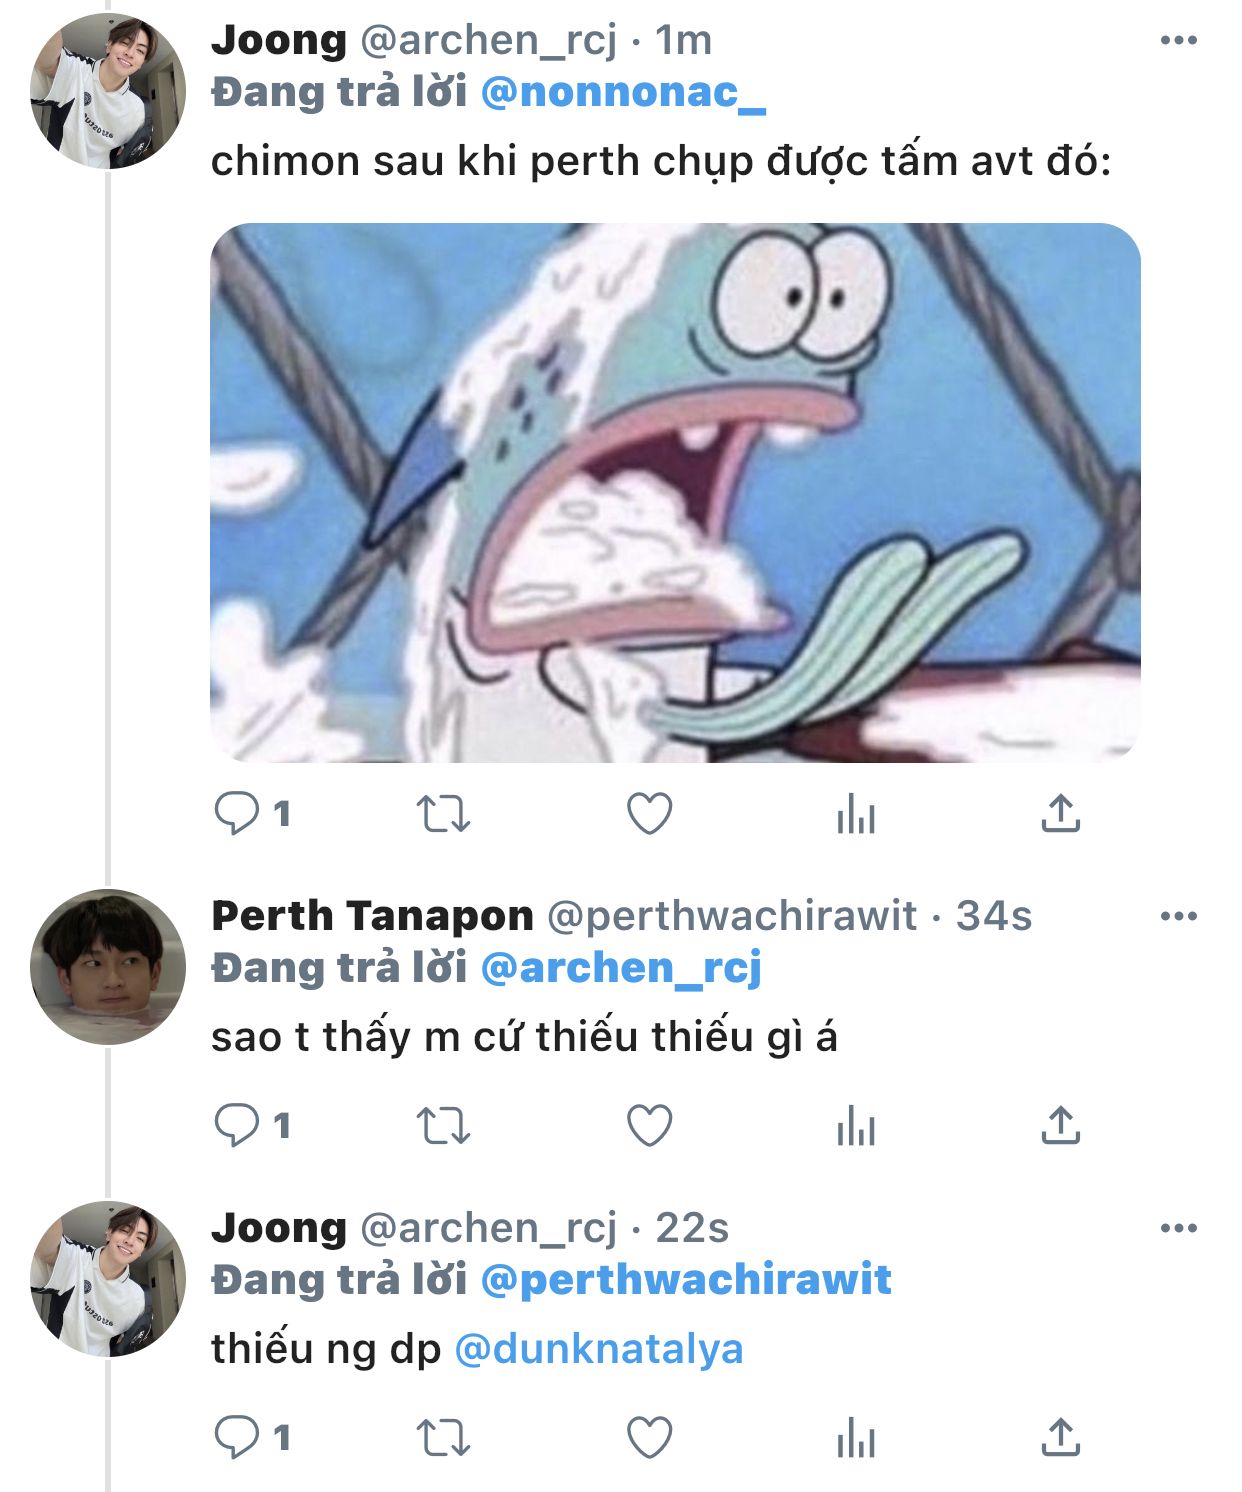Share Perth Tanapon's tweet
This screenshot has width=1242, height=1492.
(1060, 1126)
